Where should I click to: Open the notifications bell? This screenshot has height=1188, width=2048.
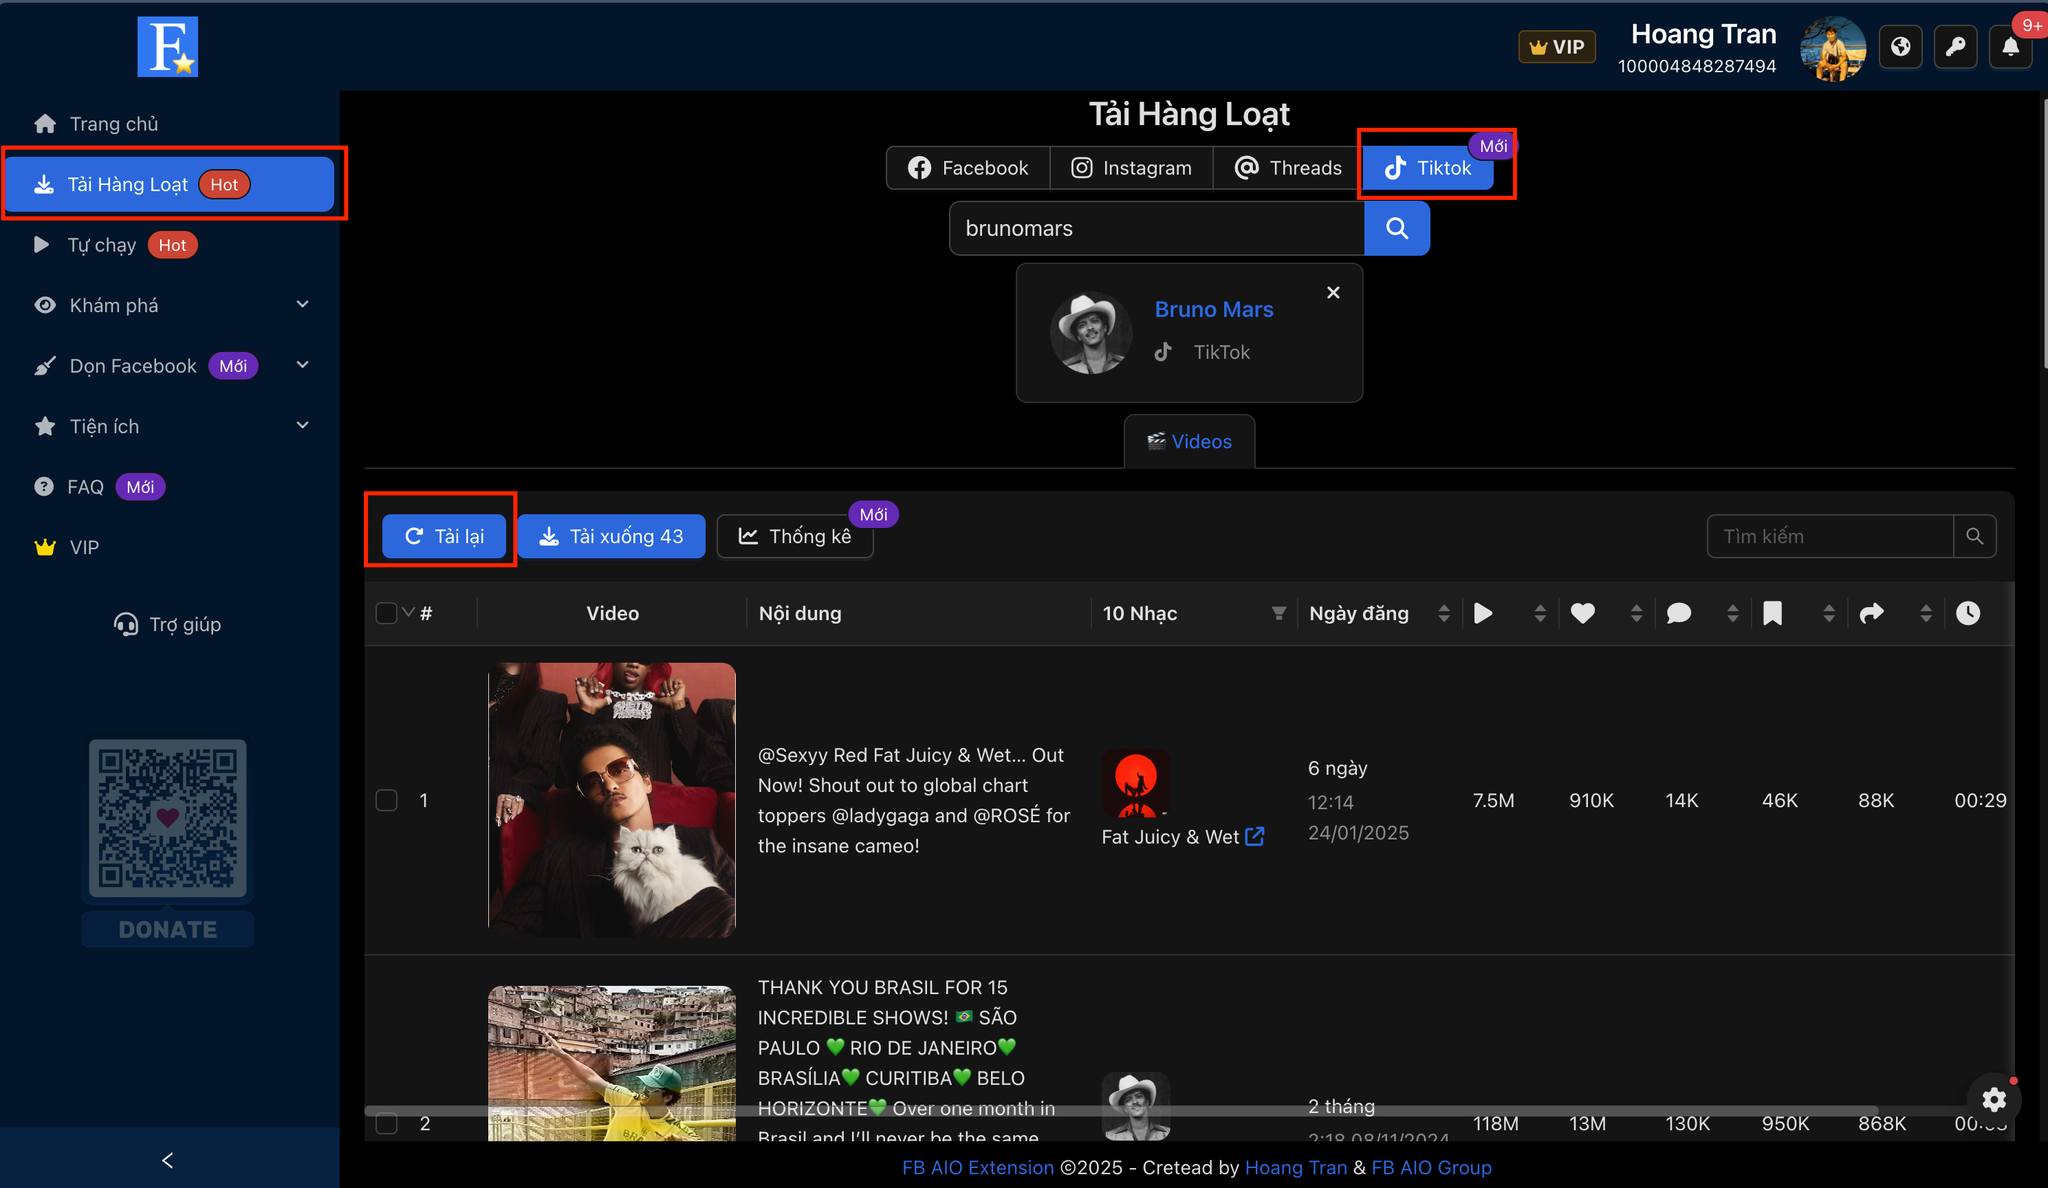(x=2010, y=47)
